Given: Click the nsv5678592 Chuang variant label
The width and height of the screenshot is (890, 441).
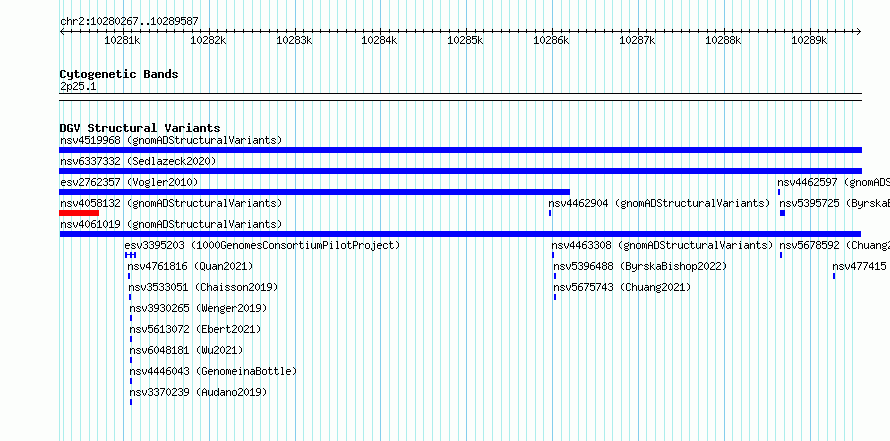Looking at the screenshot, I should 834,245.
